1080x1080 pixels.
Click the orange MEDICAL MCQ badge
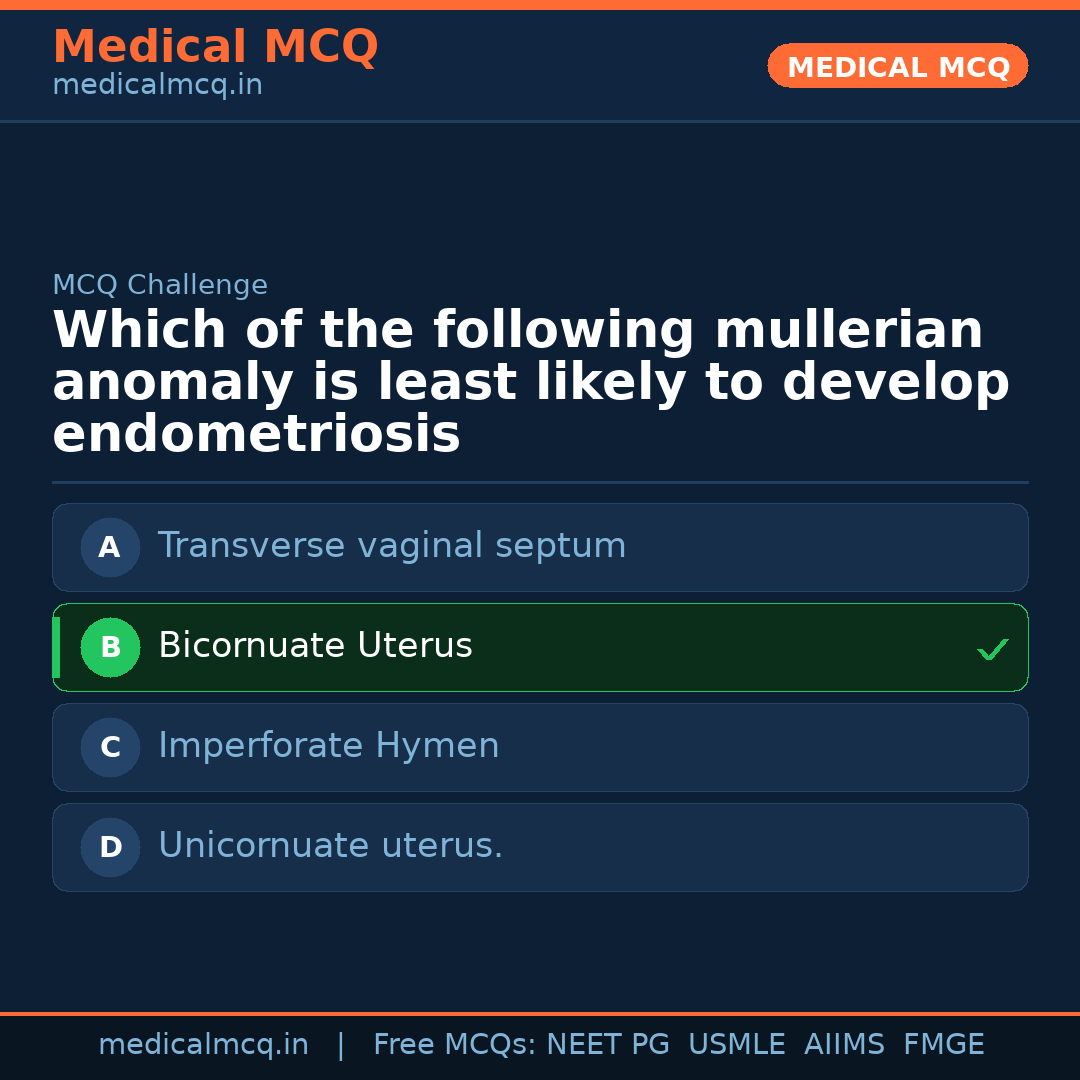click(x=897, y=66)
